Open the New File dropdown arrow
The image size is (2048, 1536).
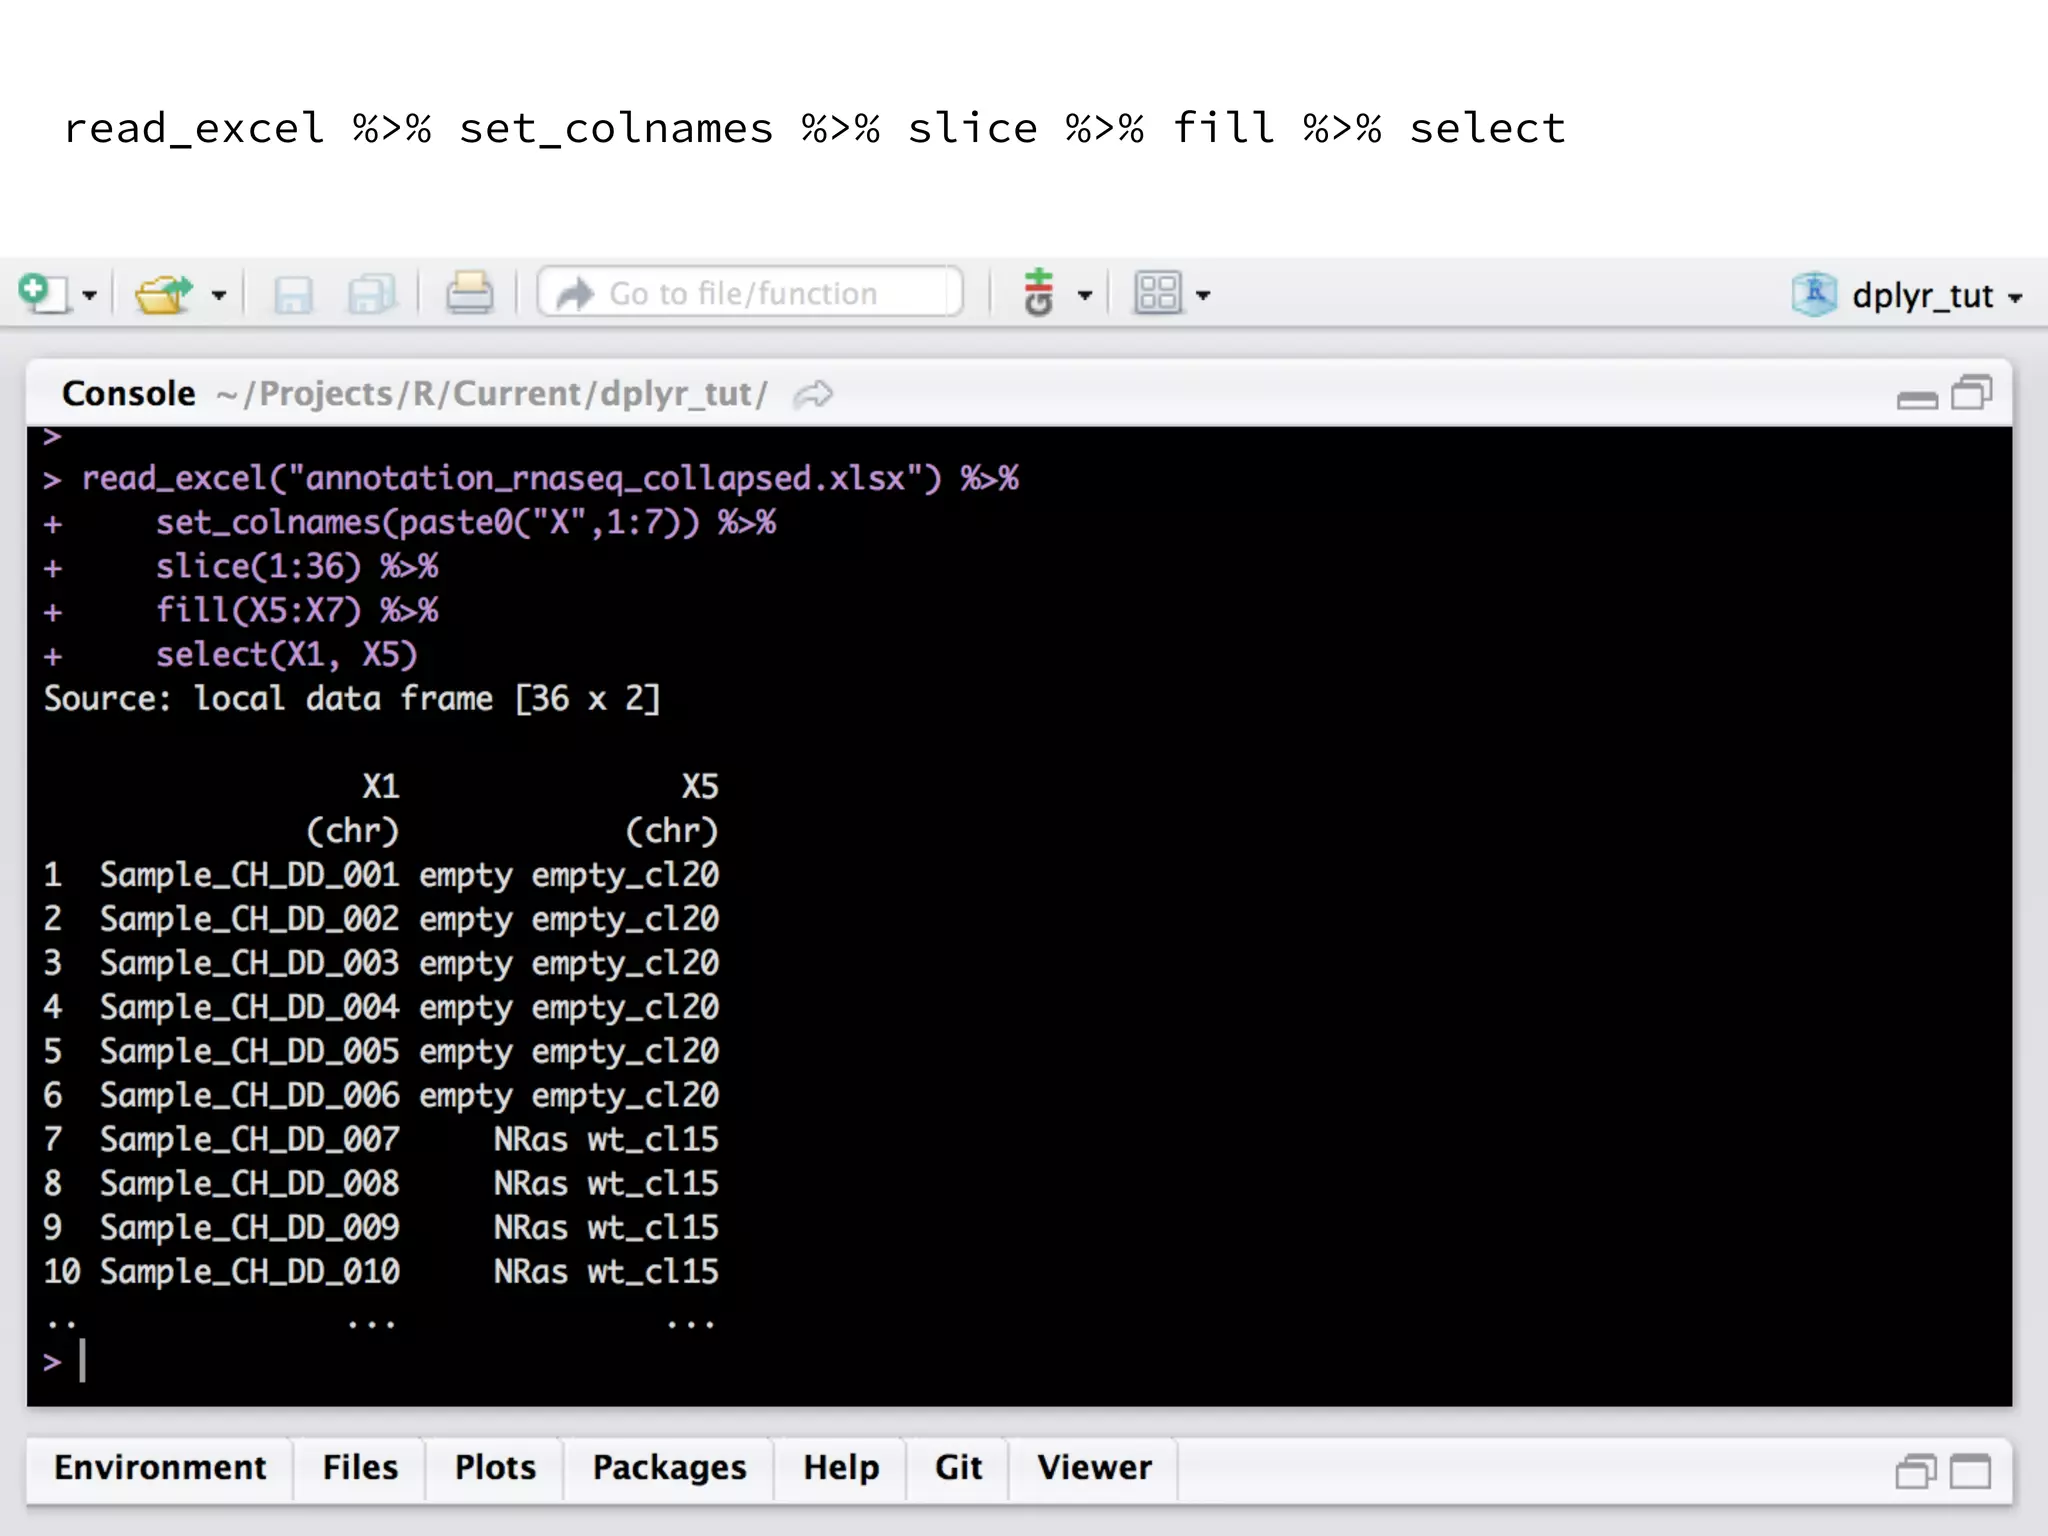point(90,296)
